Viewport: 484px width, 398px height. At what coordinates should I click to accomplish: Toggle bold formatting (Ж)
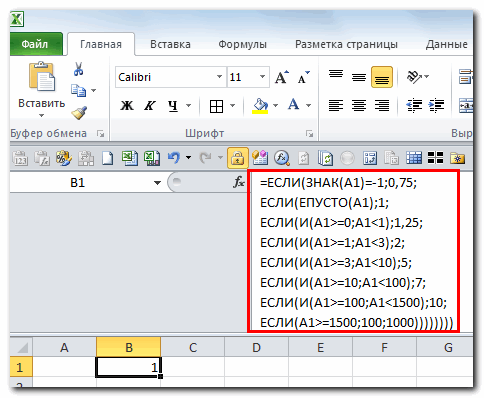[x=127, y=106]
